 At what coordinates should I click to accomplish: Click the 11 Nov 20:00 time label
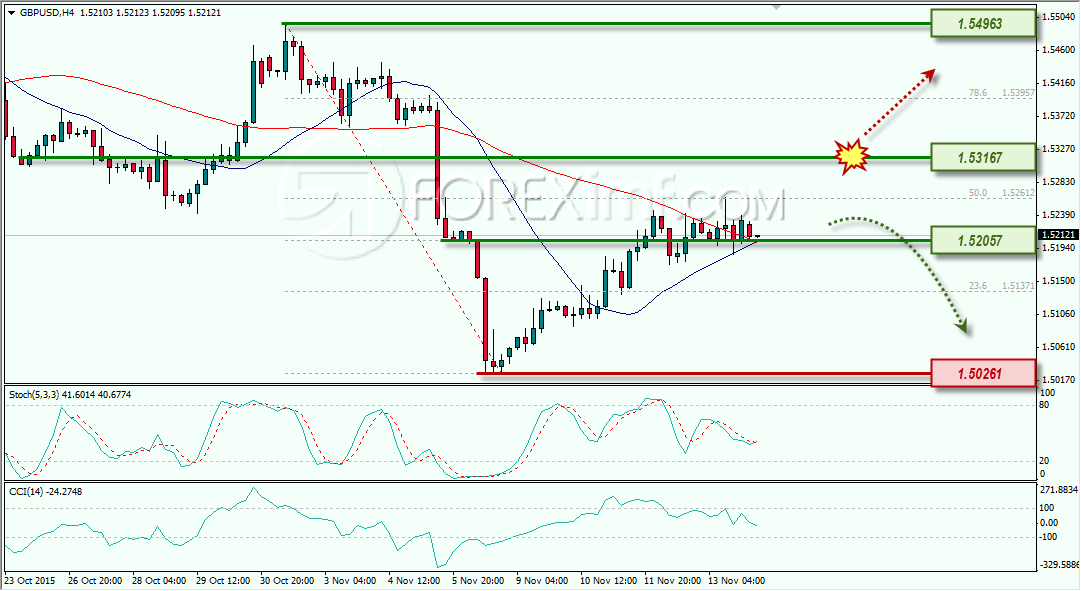673,581
